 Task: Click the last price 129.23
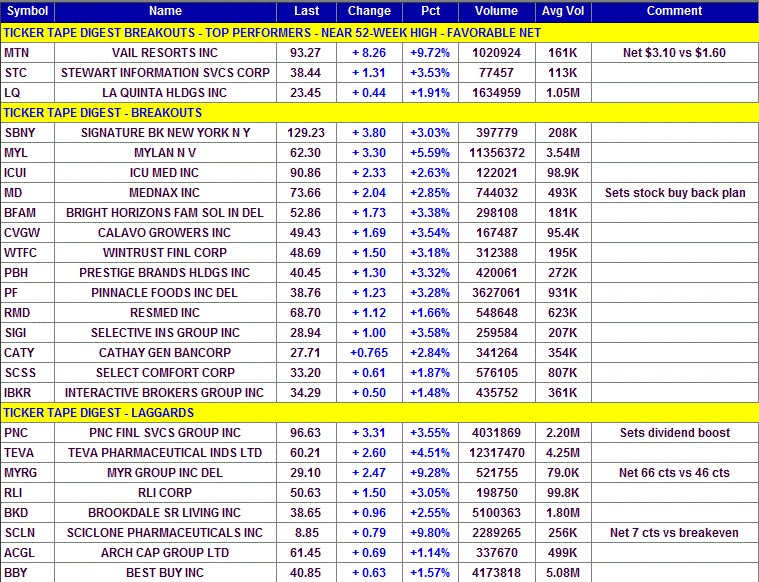(305, 133)
